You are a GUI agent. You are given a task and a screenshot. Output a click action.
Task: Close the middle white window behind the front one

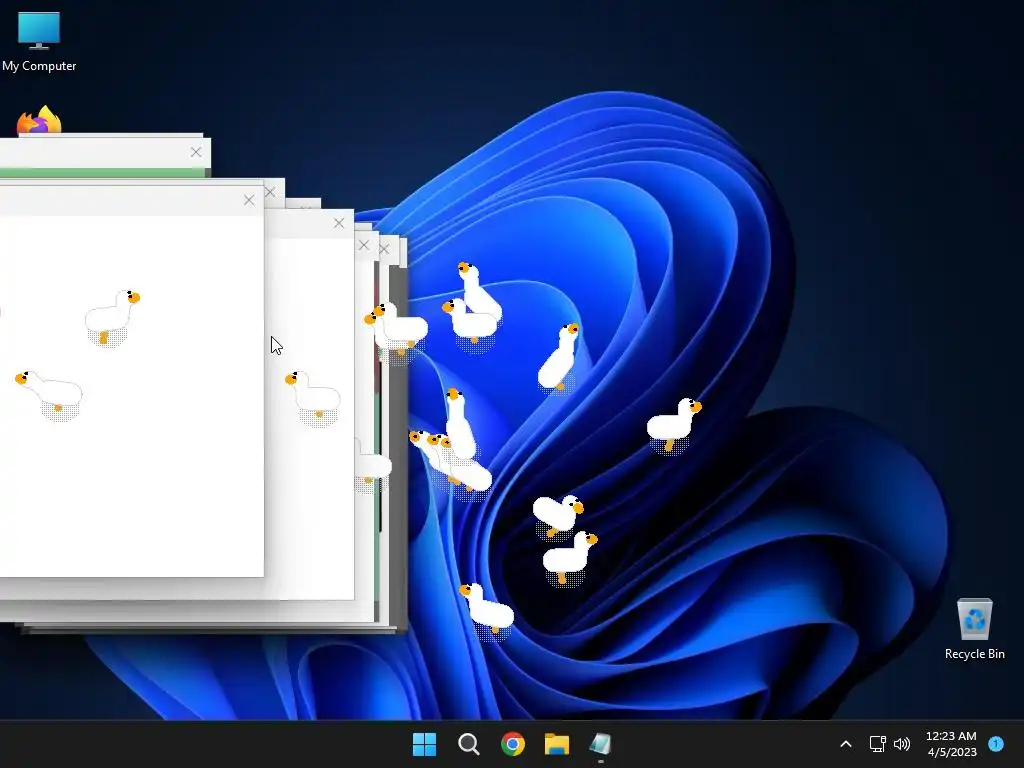[338, 223]
